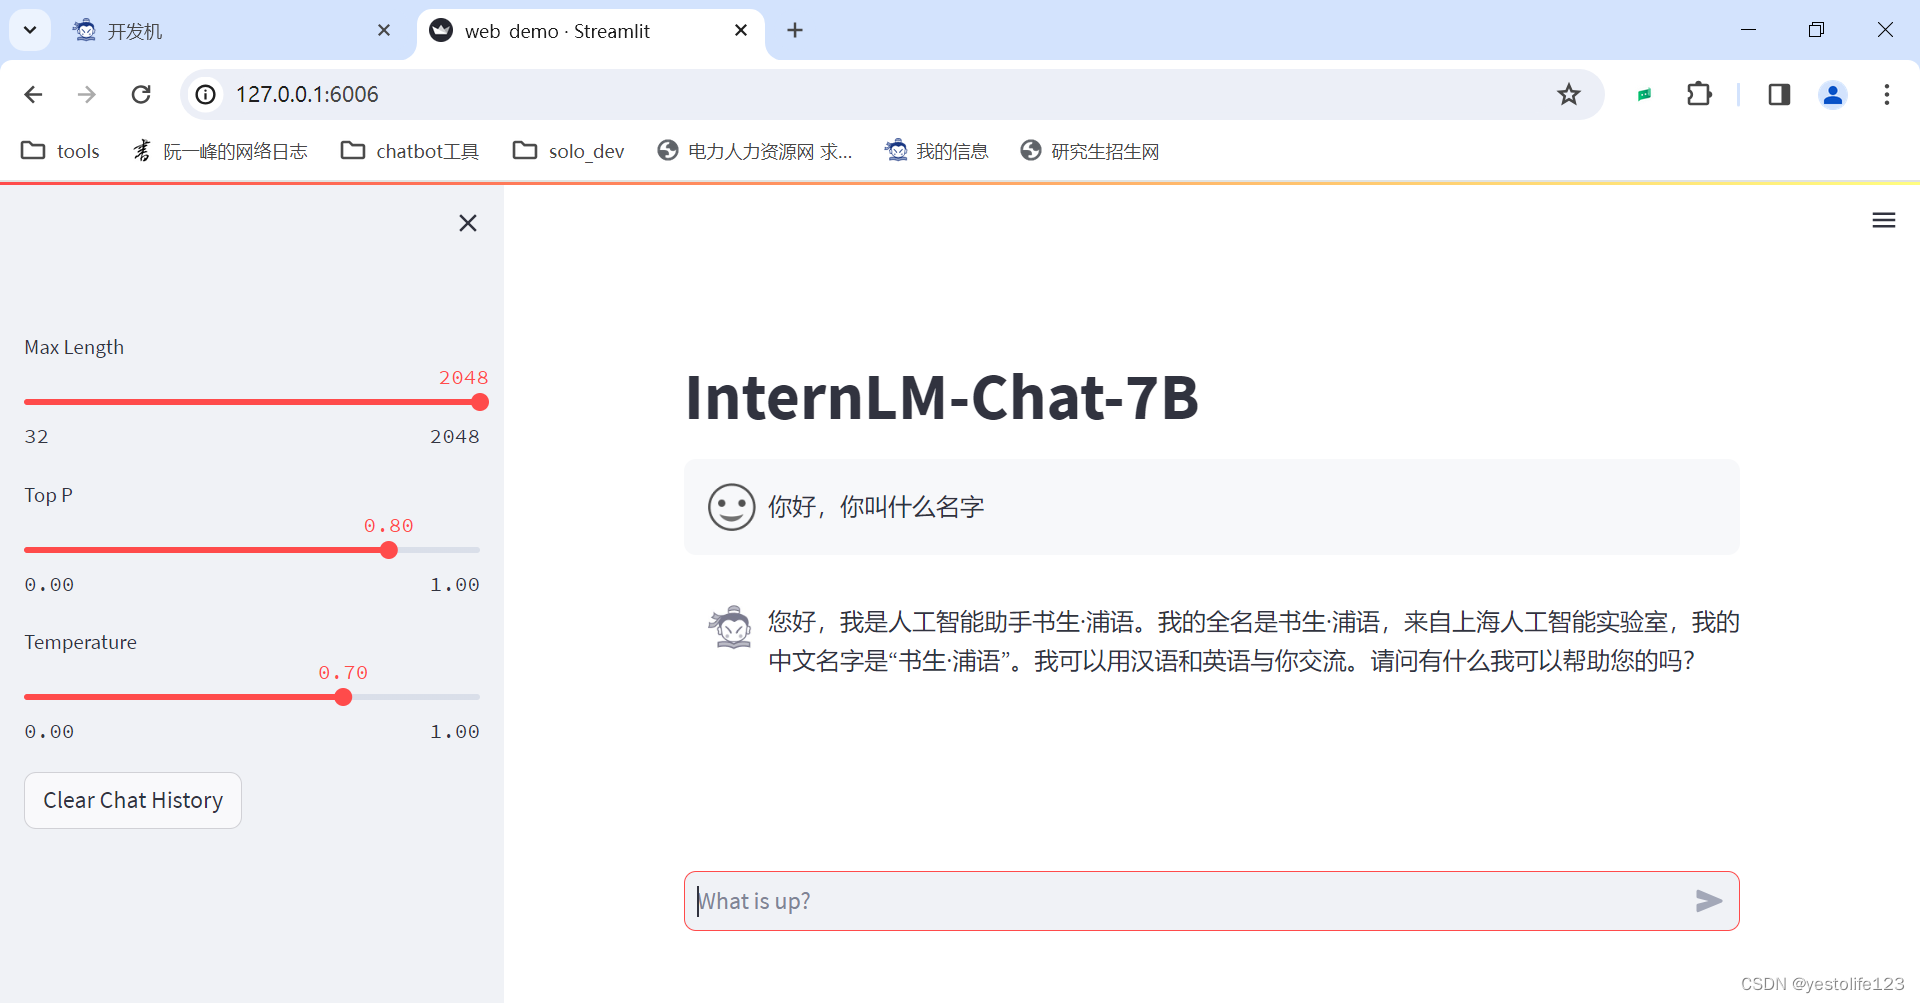Bookmark this page with the star icon
The width and height of the screenshot is (1920, 1003).
tap(1568, 94)
